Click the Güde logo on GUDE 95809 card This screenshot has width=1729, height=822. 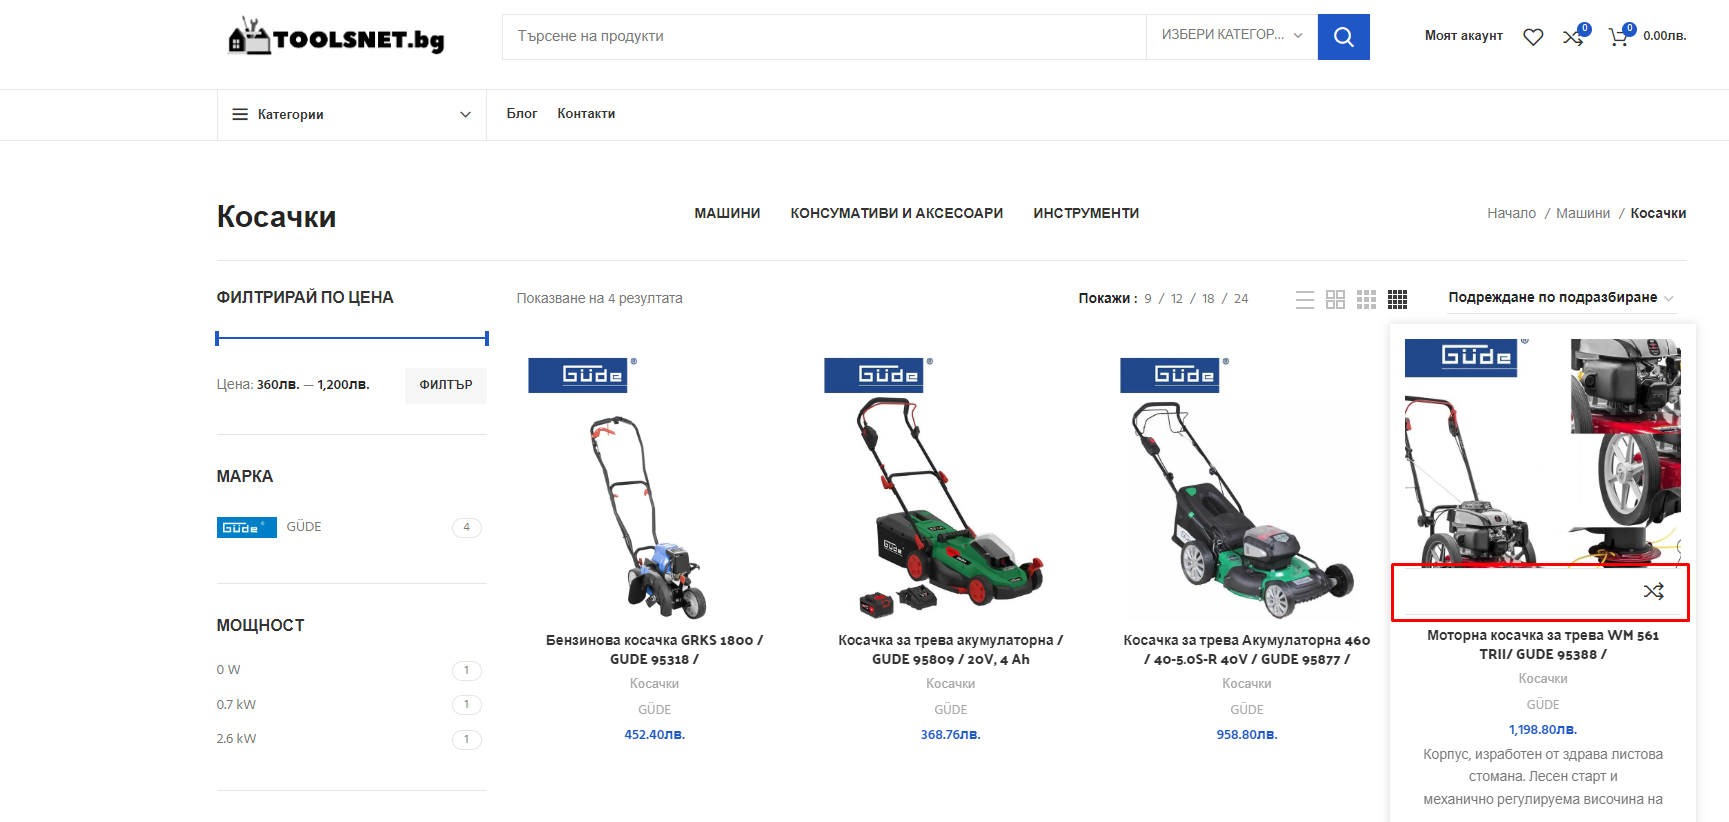(878, 375)
